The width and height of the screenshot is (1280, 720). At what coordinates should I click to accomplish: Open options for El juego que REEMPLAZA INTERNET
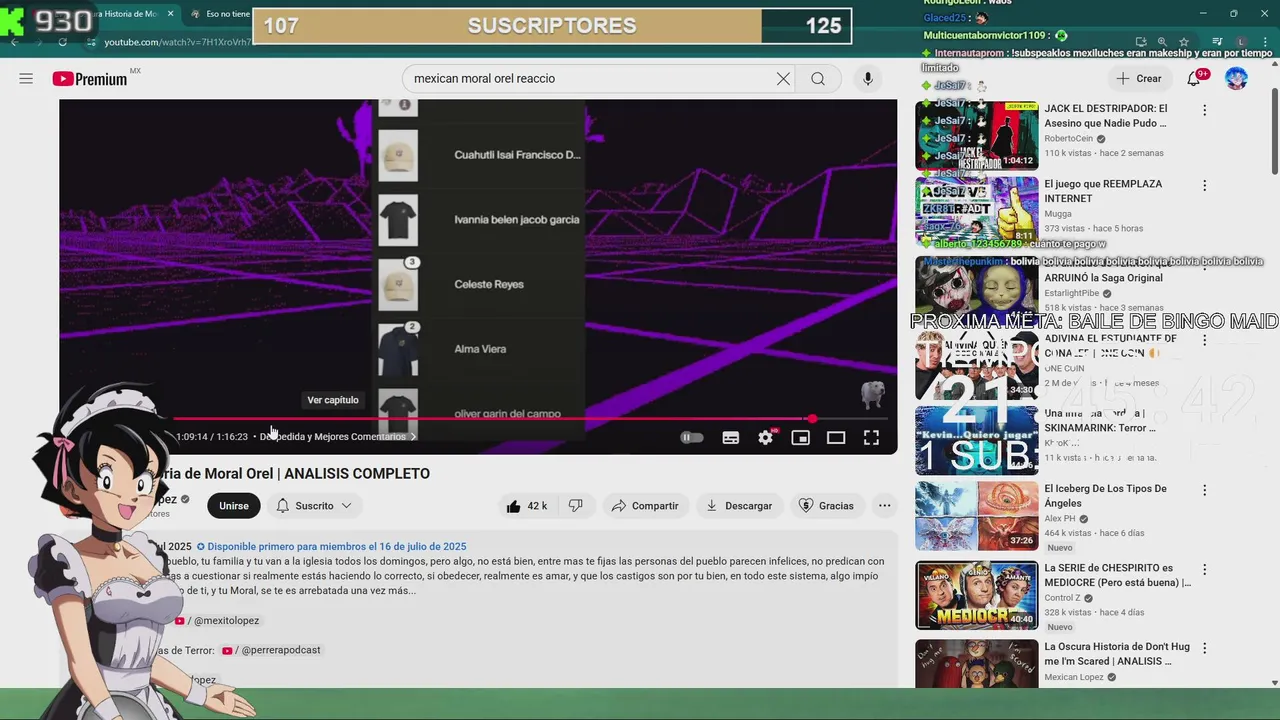[x=1204, y=186]
